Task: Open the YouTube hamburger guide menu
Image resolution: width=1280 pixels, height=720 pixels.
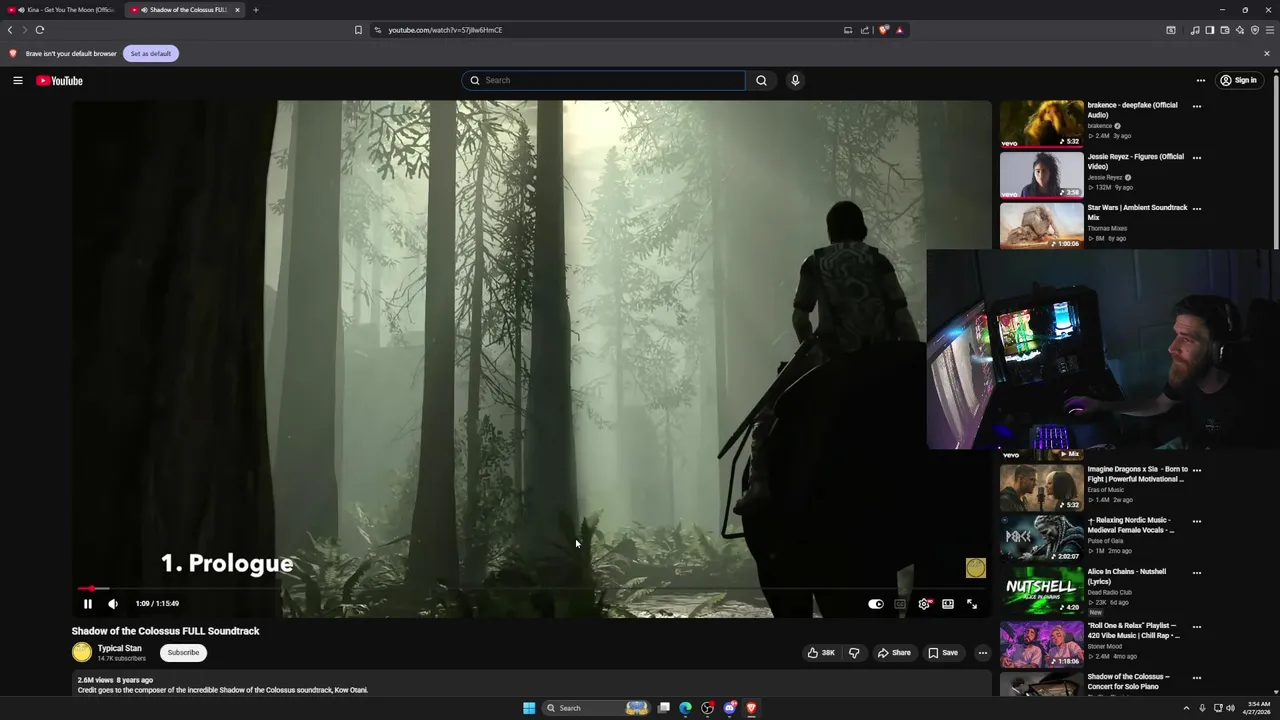Action: [x=18, y=80]
